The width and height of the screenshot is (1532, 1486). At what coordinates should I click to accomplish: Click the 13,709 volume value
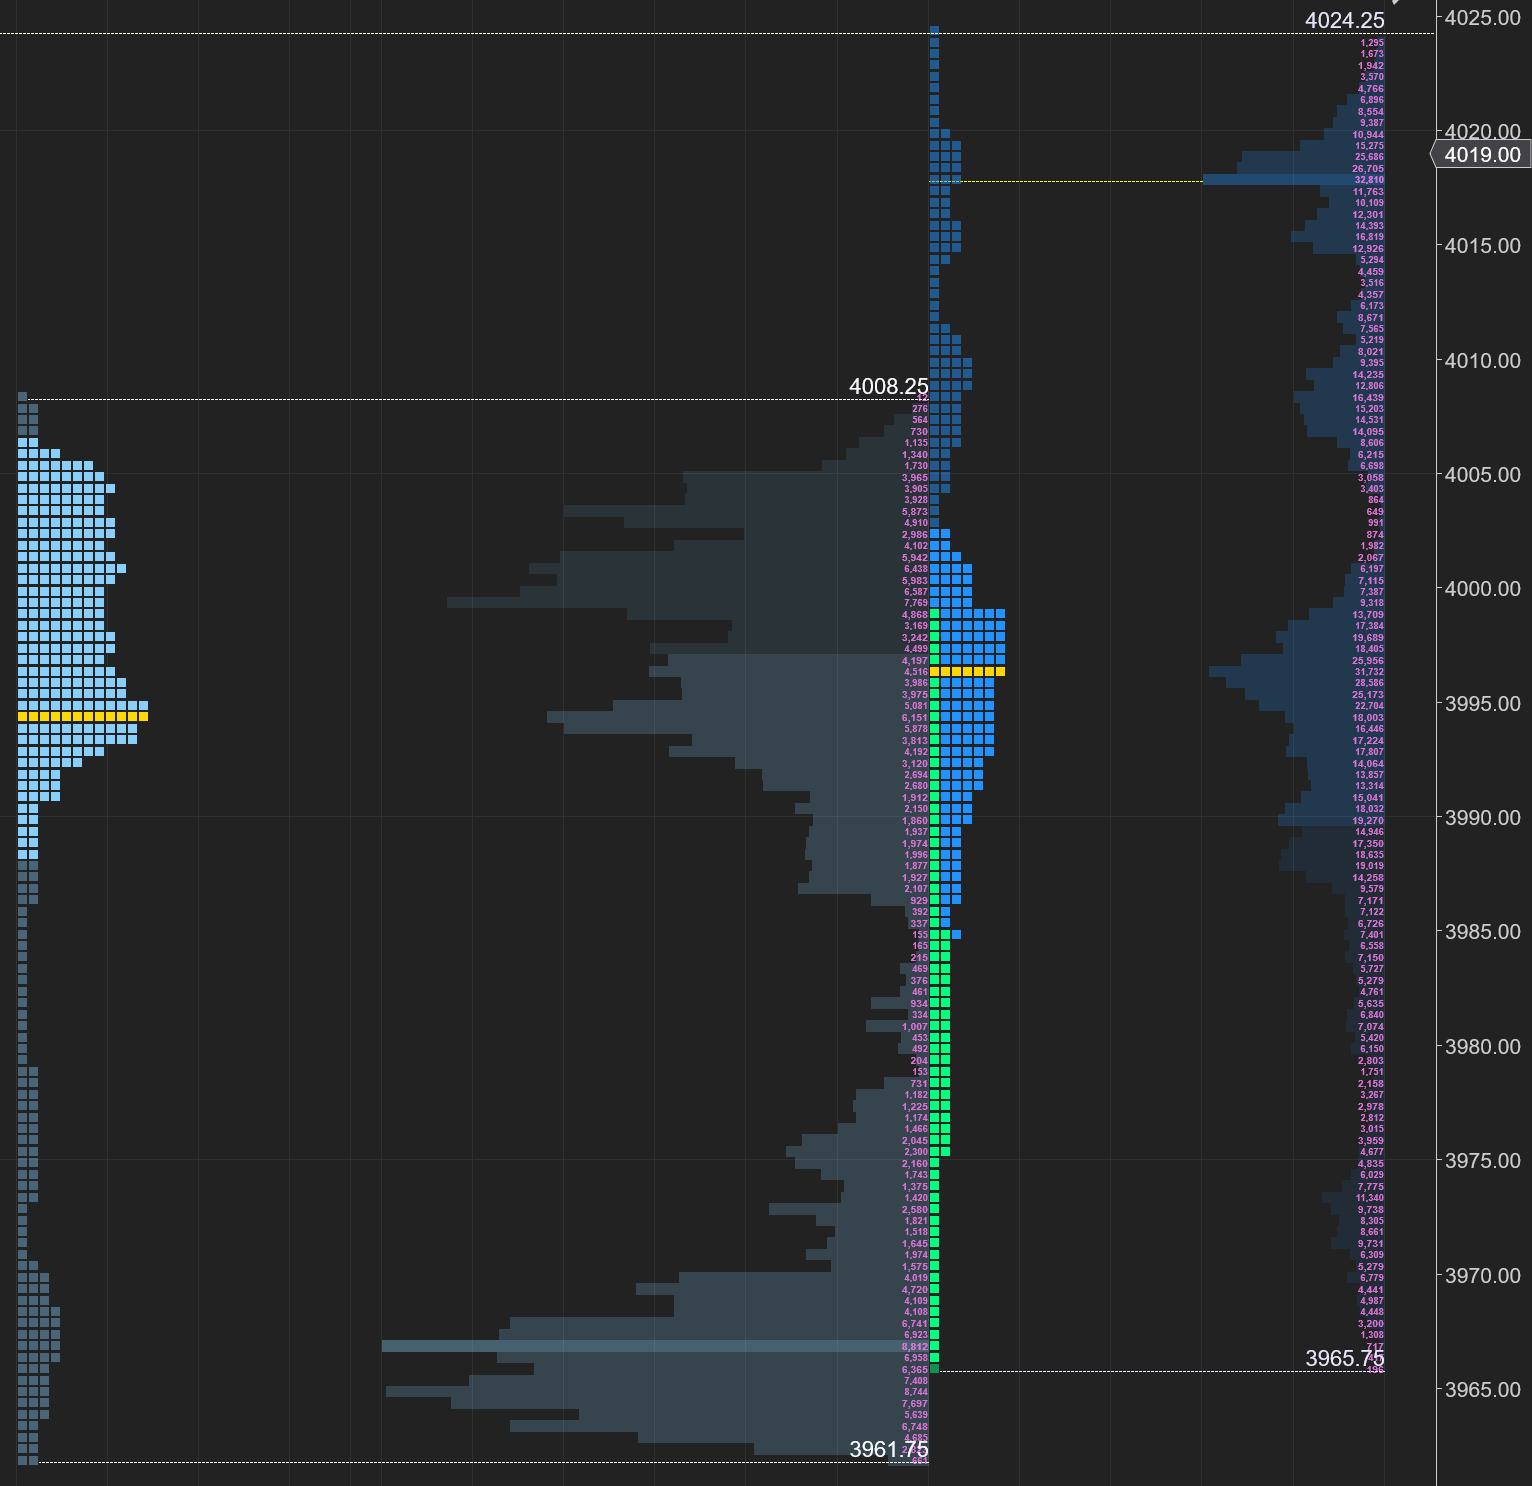(1369, 615)
